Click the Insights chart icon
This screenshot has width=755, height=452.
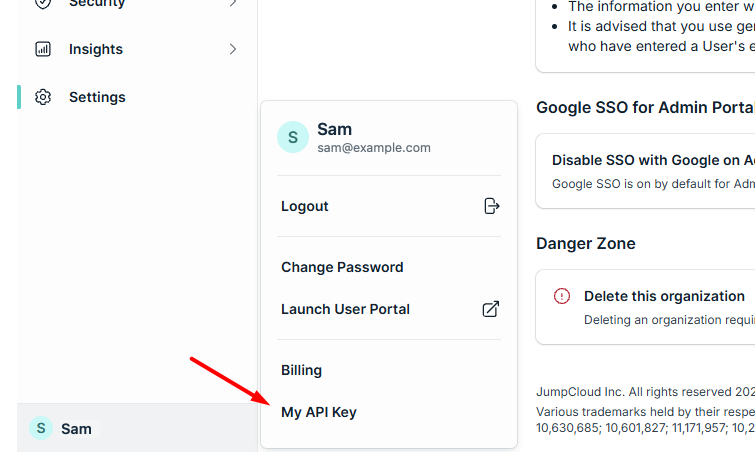click(x=43, y=49)
